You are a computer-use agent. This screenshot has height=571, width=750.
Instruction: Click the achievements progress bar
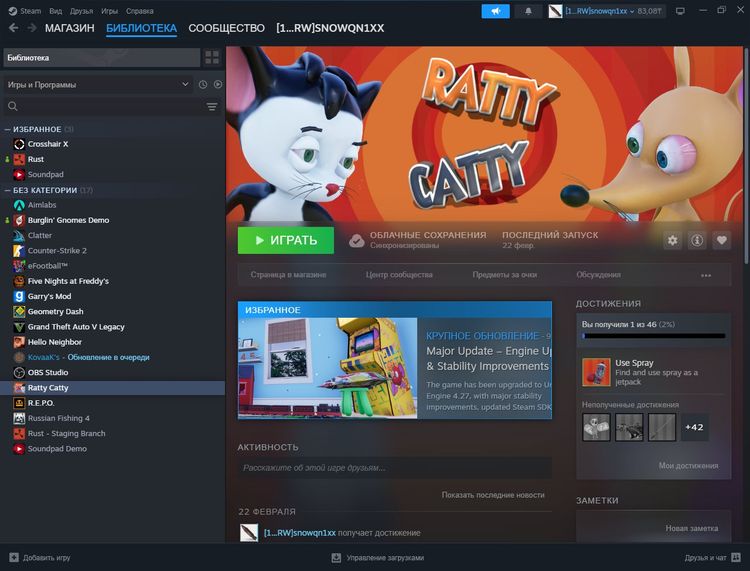(x=653, y=337)
